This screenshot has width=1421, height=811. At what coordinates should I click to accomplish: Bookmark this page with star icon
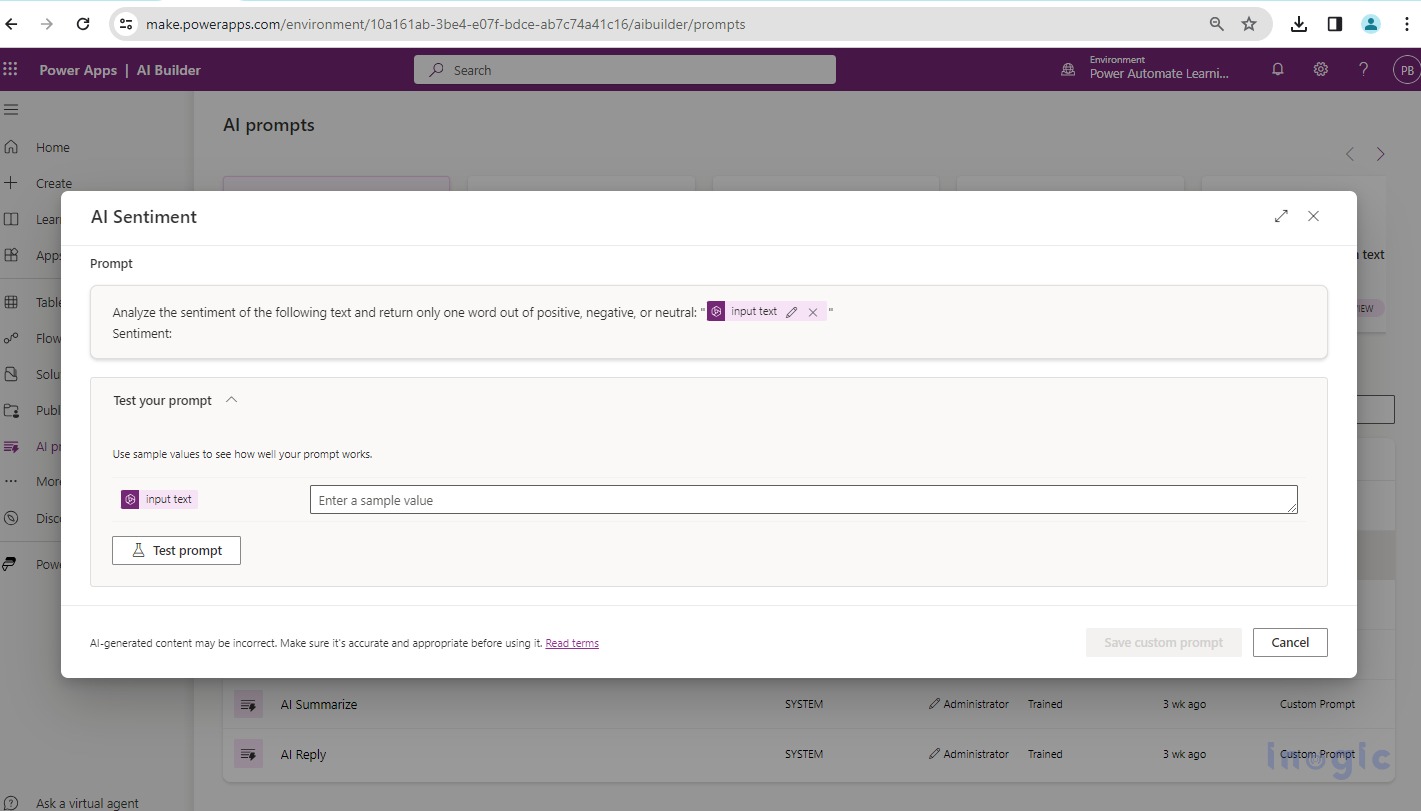click(x=1249, y=24)
